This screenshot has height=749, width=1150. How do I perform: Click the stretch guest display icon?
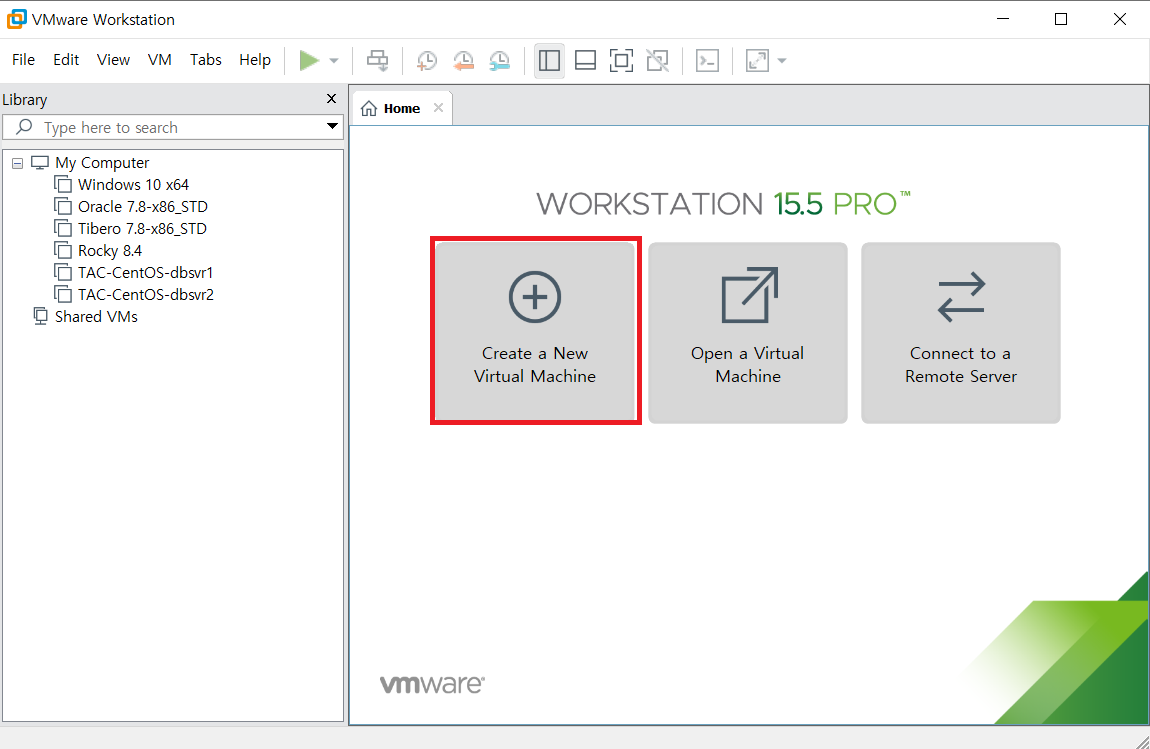coord(757,60)
